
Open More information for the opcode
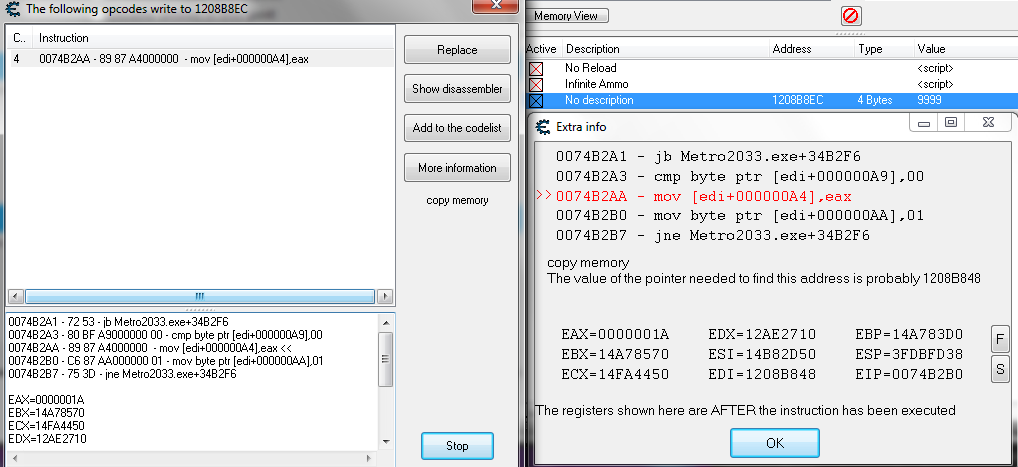click(x=457, y=168)
